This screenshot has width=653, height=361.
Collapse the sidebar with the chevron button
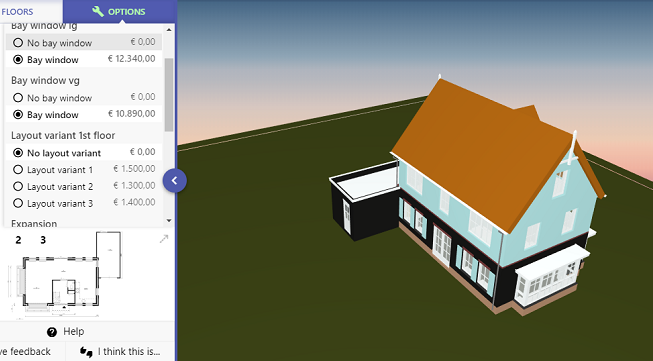coord(174,180)
